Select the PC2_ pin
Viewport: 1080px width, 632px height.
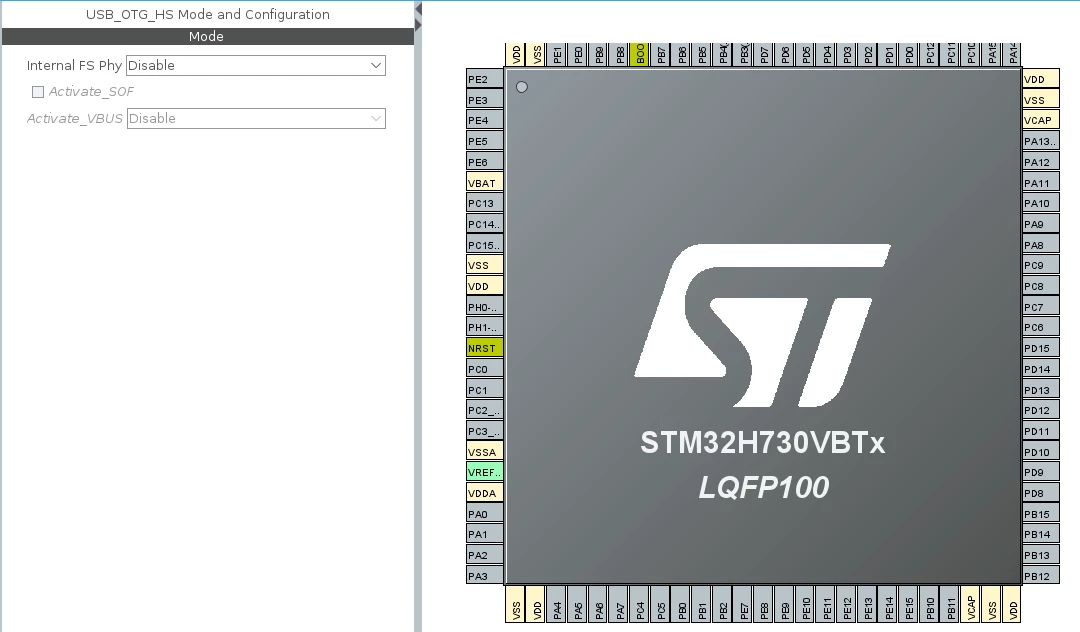485,410
